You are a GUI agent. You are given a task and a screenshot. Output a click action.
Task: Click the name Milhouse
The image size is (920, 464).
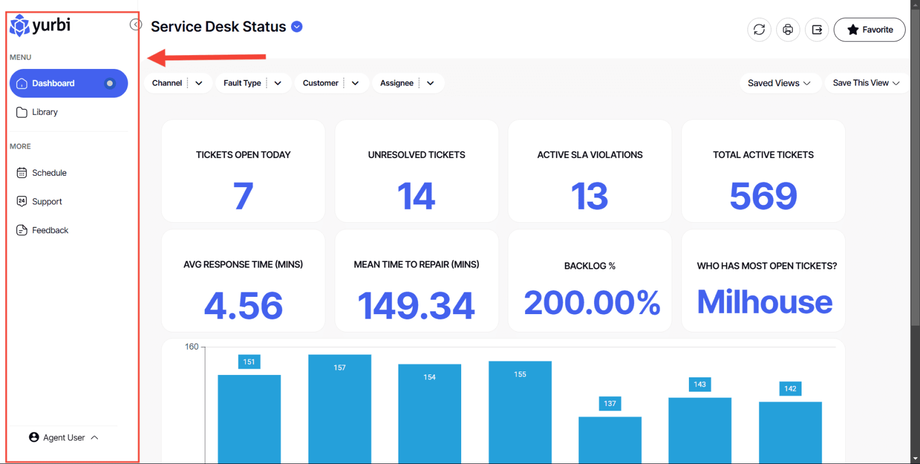(764, 302)
